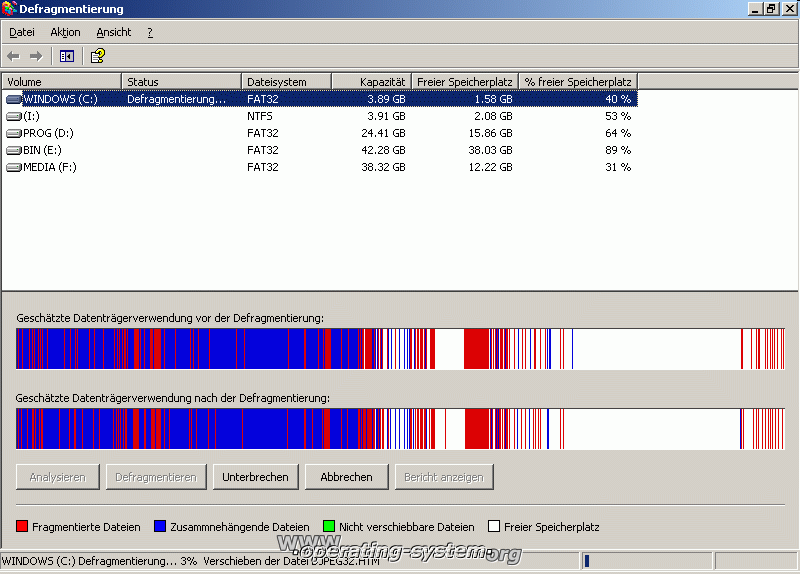
Task: Open the Datei menu
Action: [x=22, y=32]
